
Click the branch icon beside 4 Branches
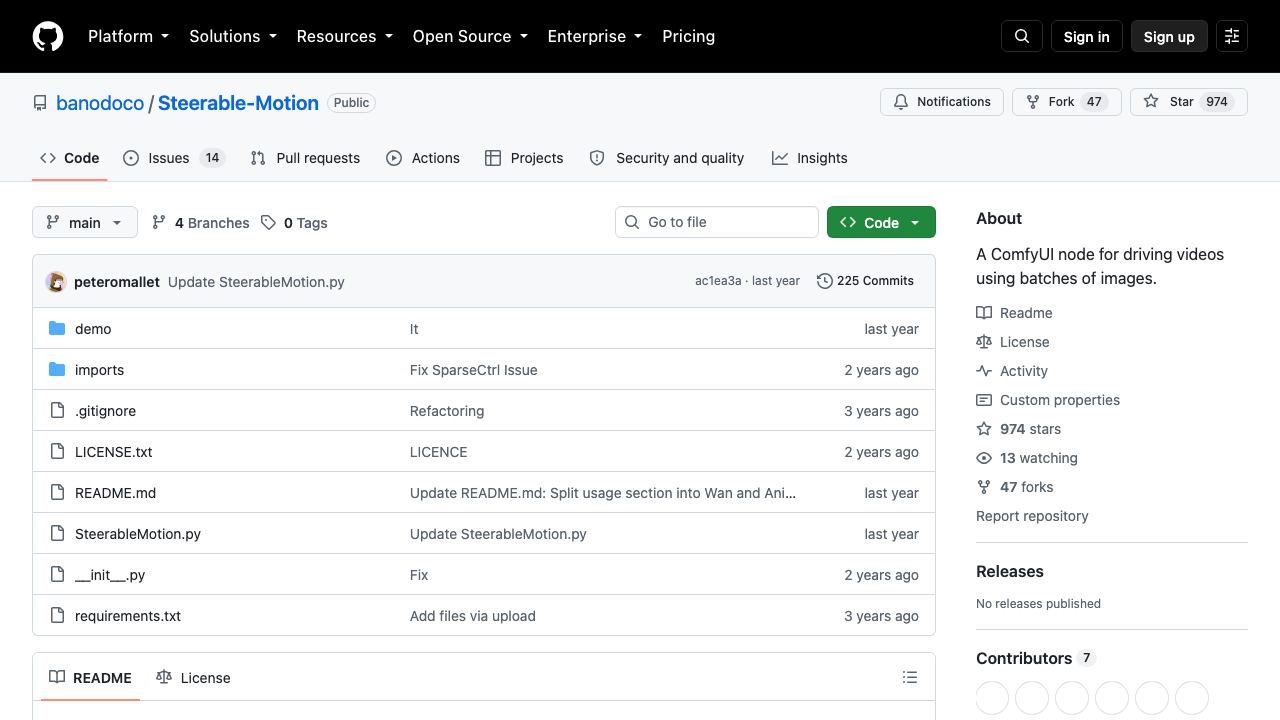pos(159,223)
